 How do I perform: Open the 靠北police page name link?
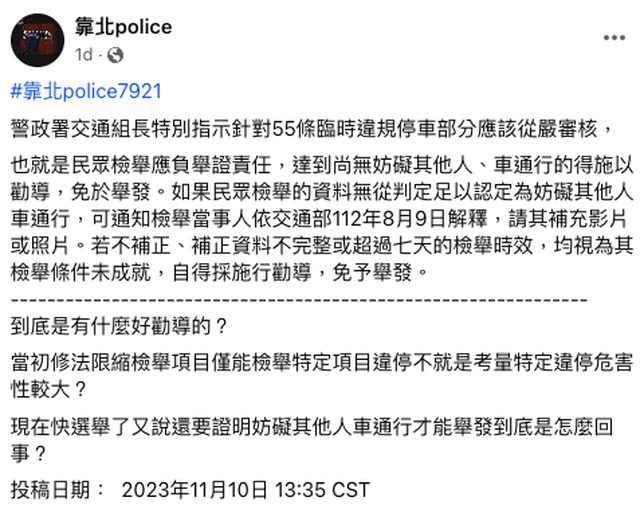coord(123,27)
